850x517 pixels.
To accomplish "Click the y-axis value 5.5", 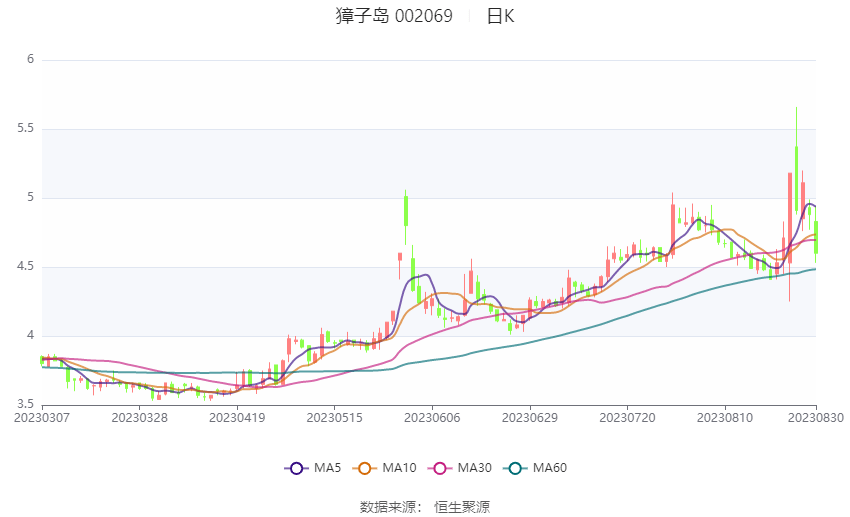I will 25,128.
